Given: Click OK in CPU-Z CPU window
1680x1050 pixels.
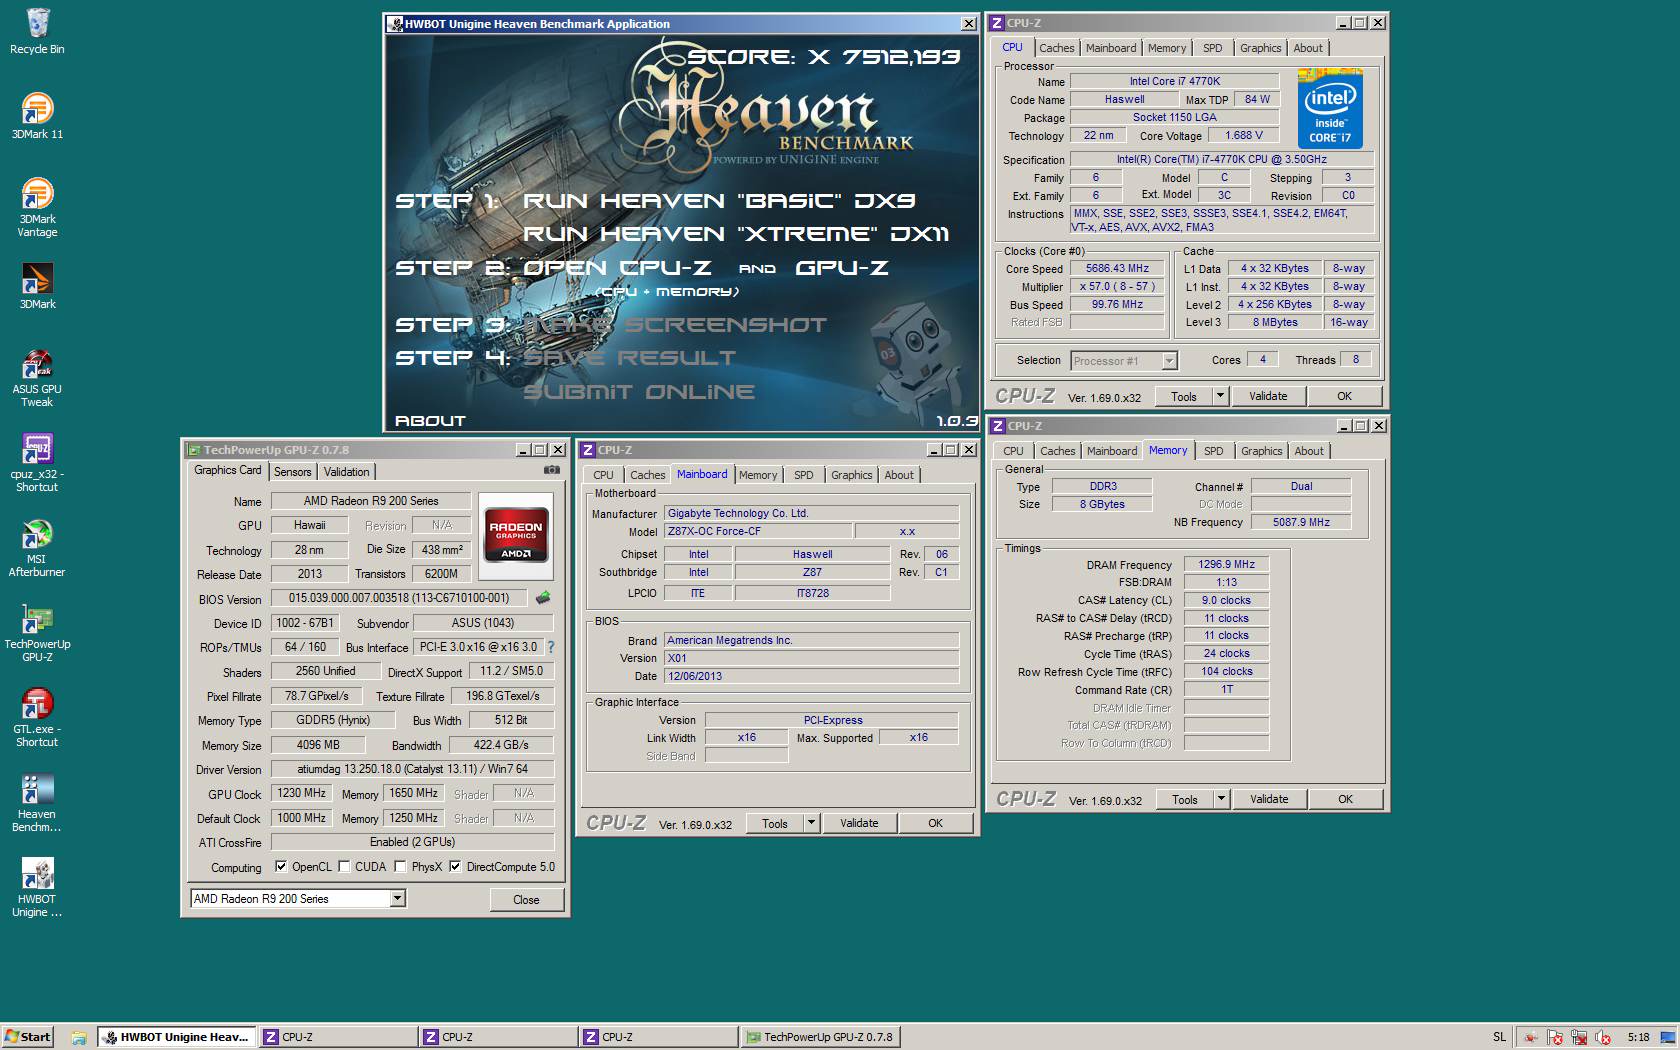Looking at the screenshot, I should point(1345,396).
